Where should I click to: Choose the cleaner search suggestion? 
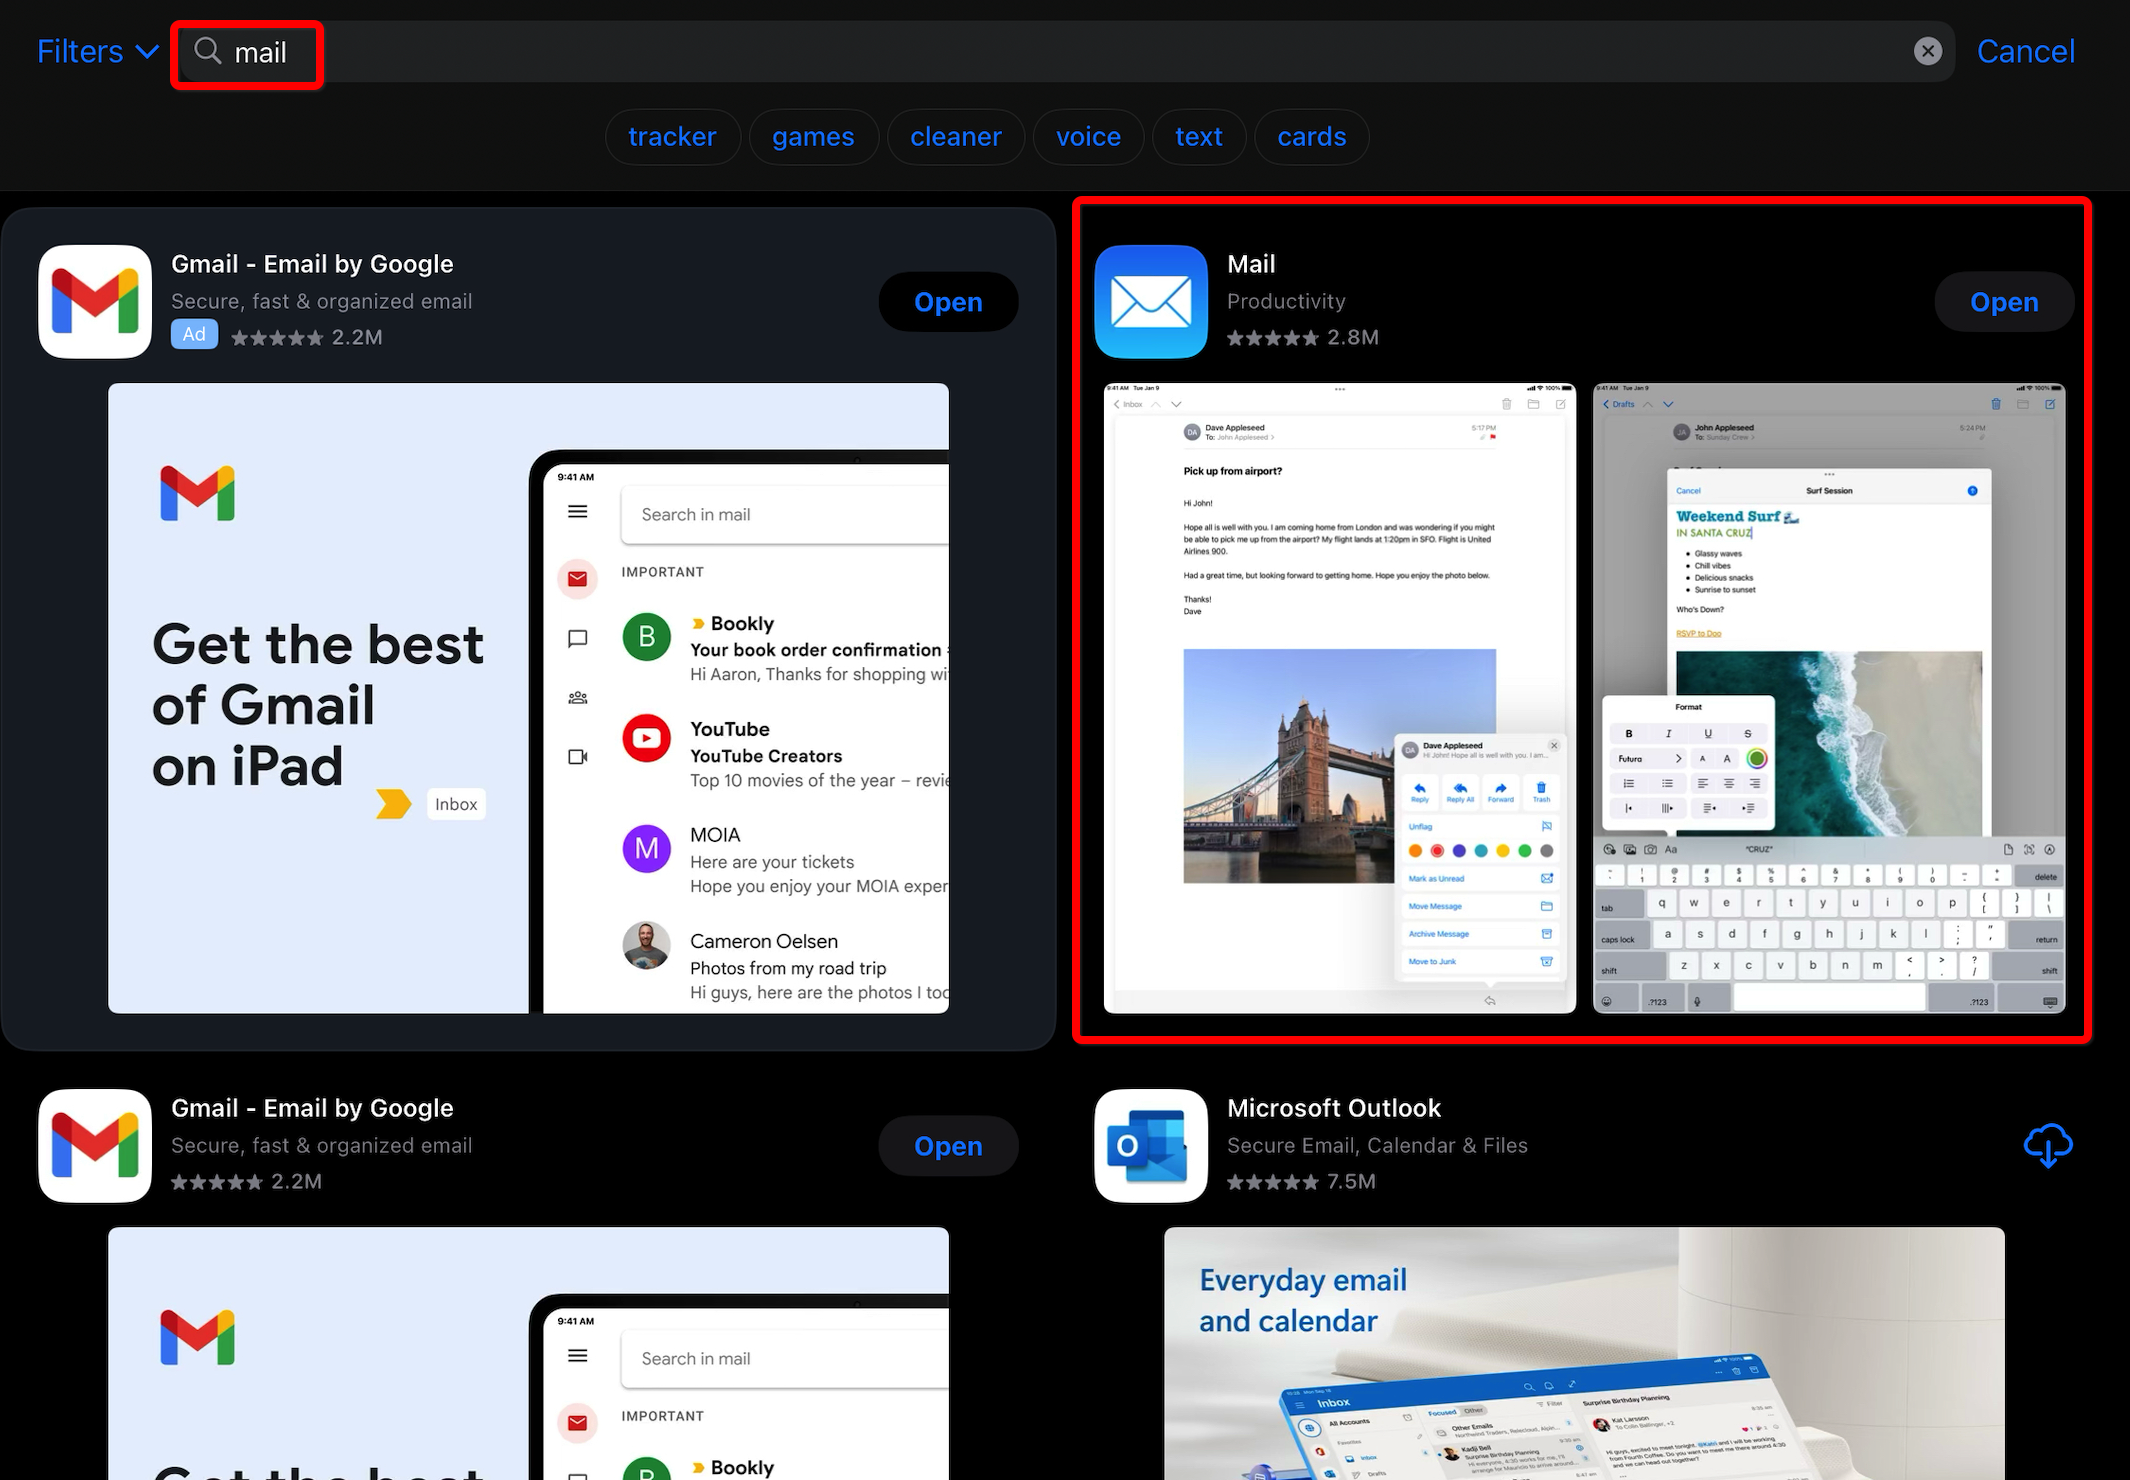coord(955,137)
